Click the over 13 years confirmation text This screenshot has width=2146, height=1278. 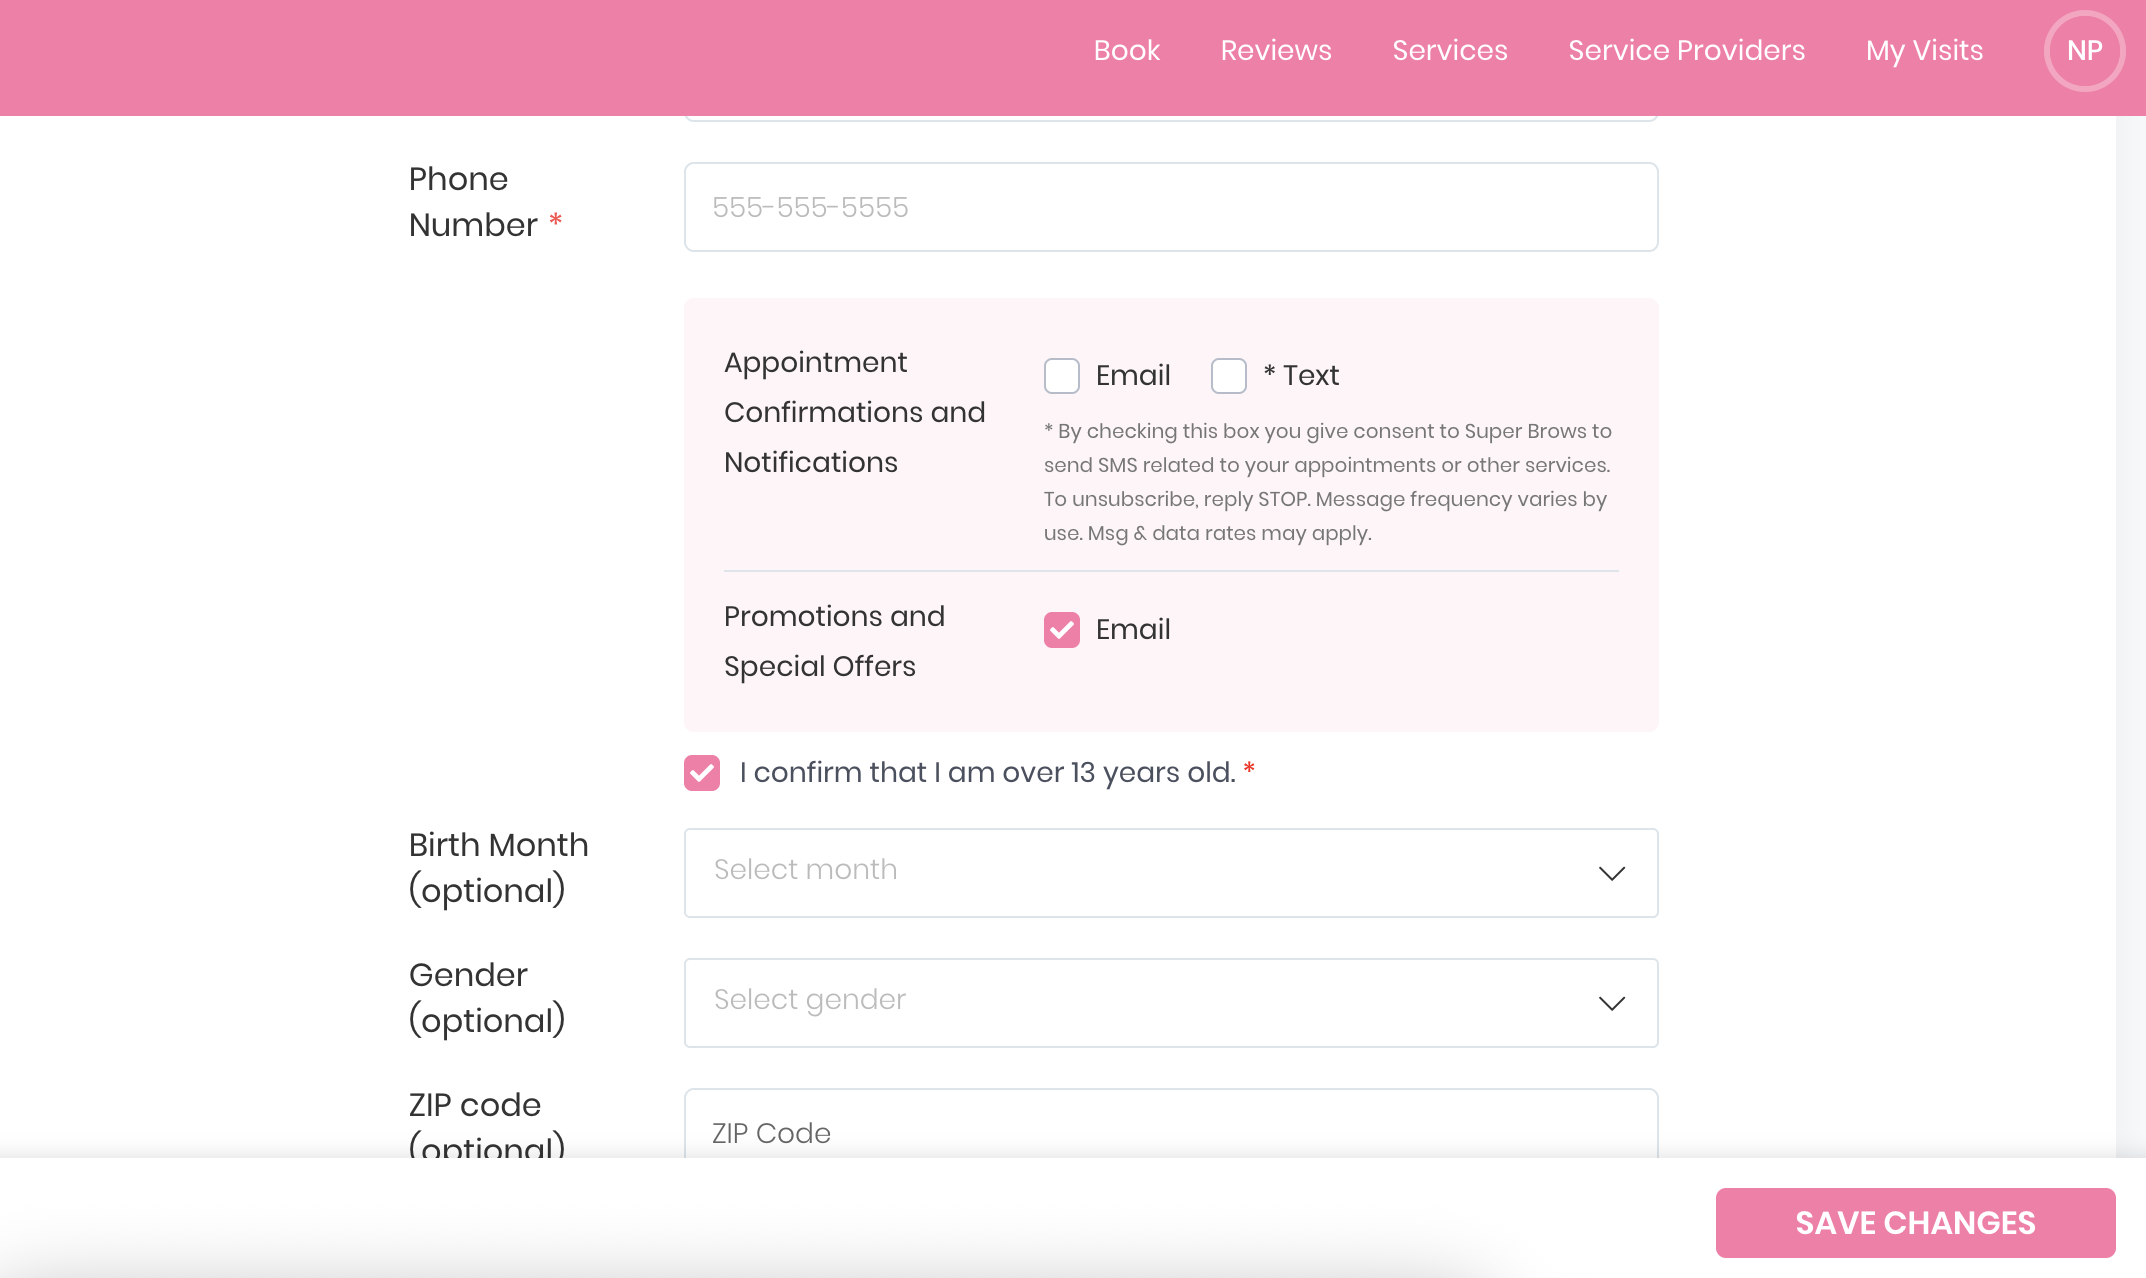987,773
